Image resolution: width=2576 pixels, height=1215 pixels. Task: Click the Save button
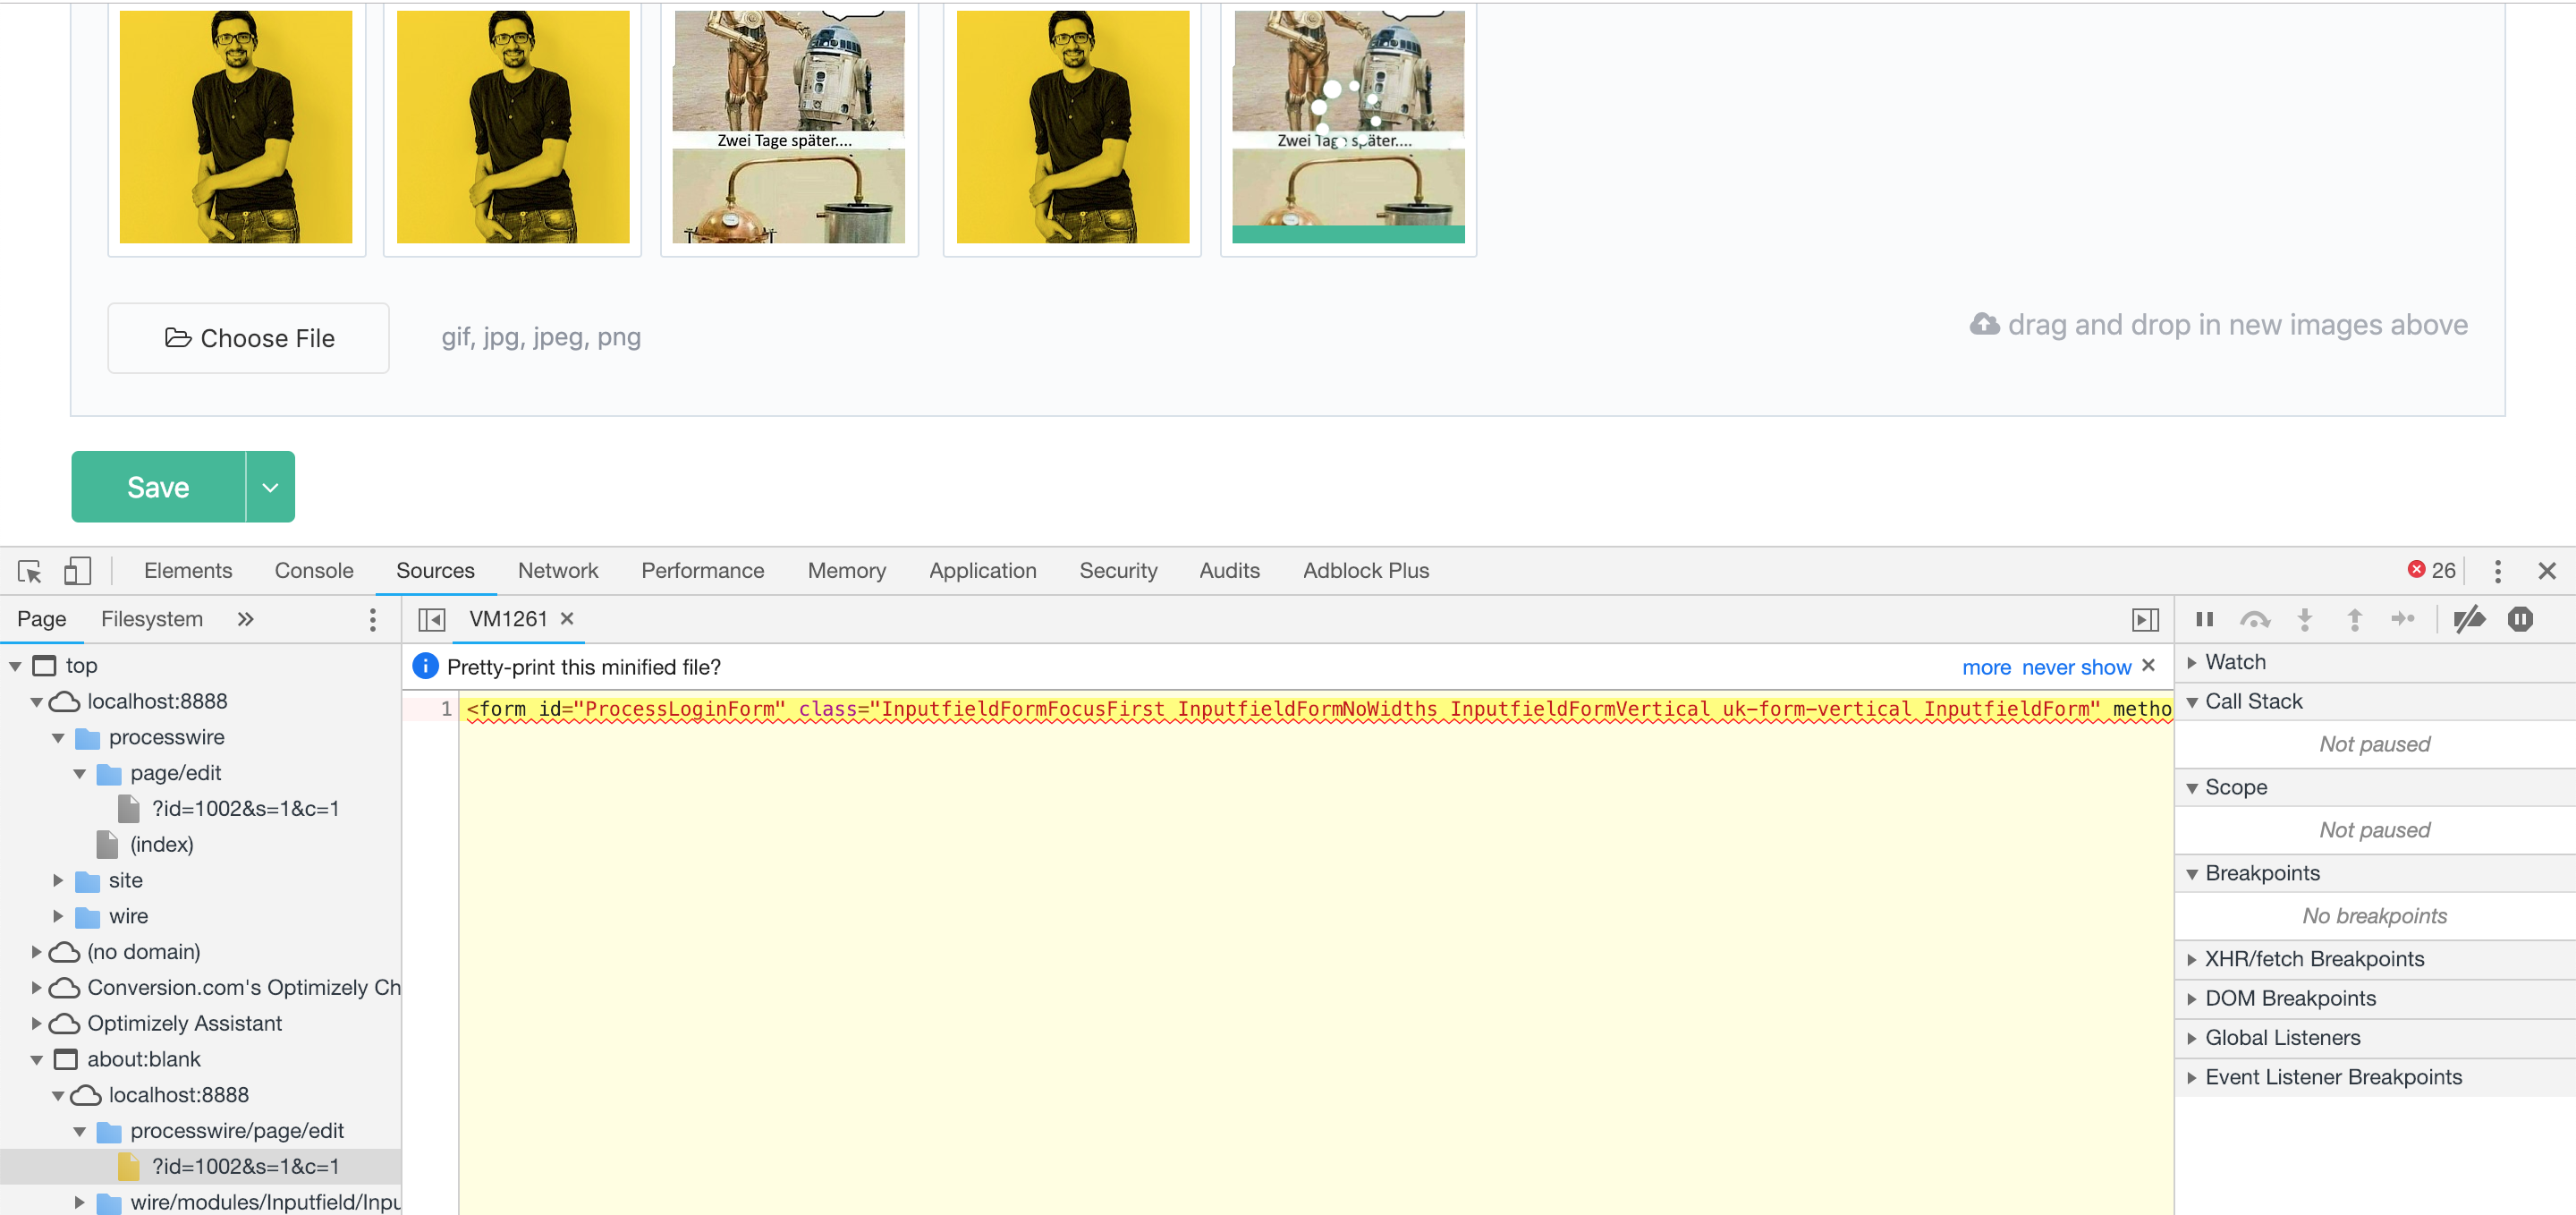157,487
